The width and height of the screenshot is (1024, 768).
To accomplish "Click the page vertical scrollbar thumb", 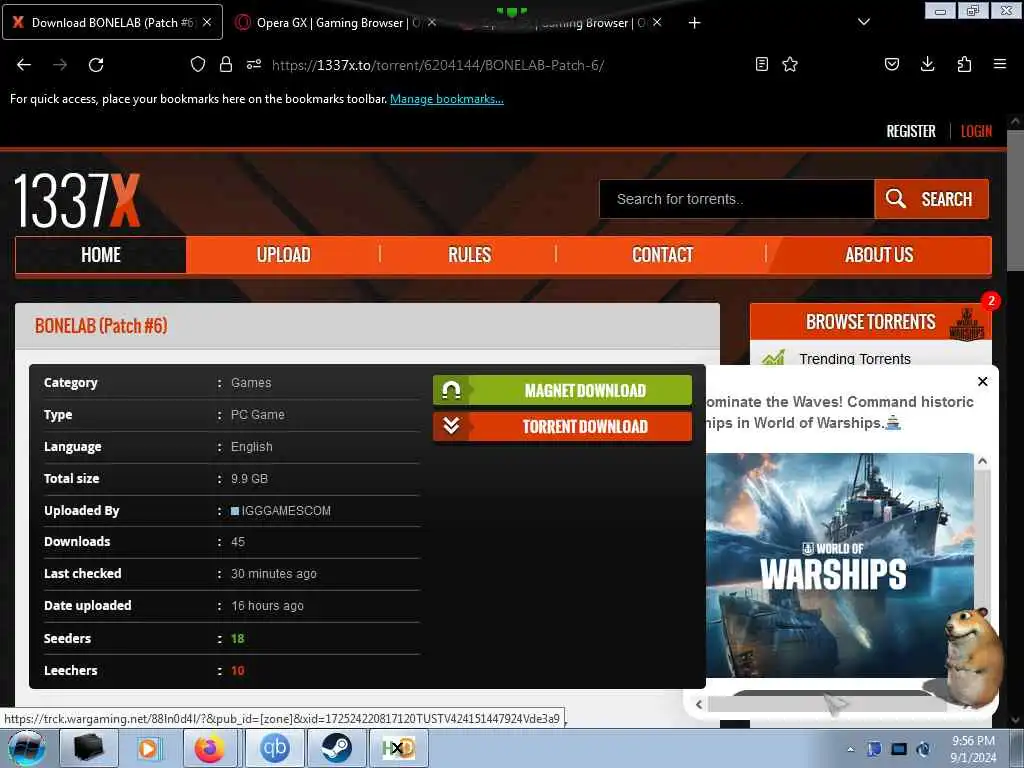I will [1015, 200].
